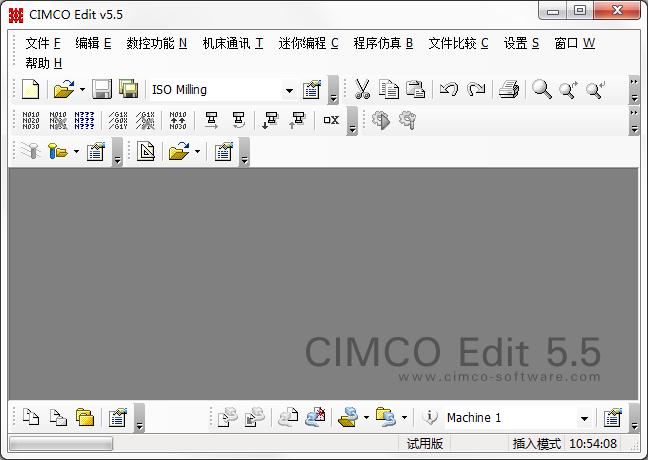The width and height of the screenshot is (648, 460).
Task: Expand arrow beside third-row open folder icon
Action: 197,151
